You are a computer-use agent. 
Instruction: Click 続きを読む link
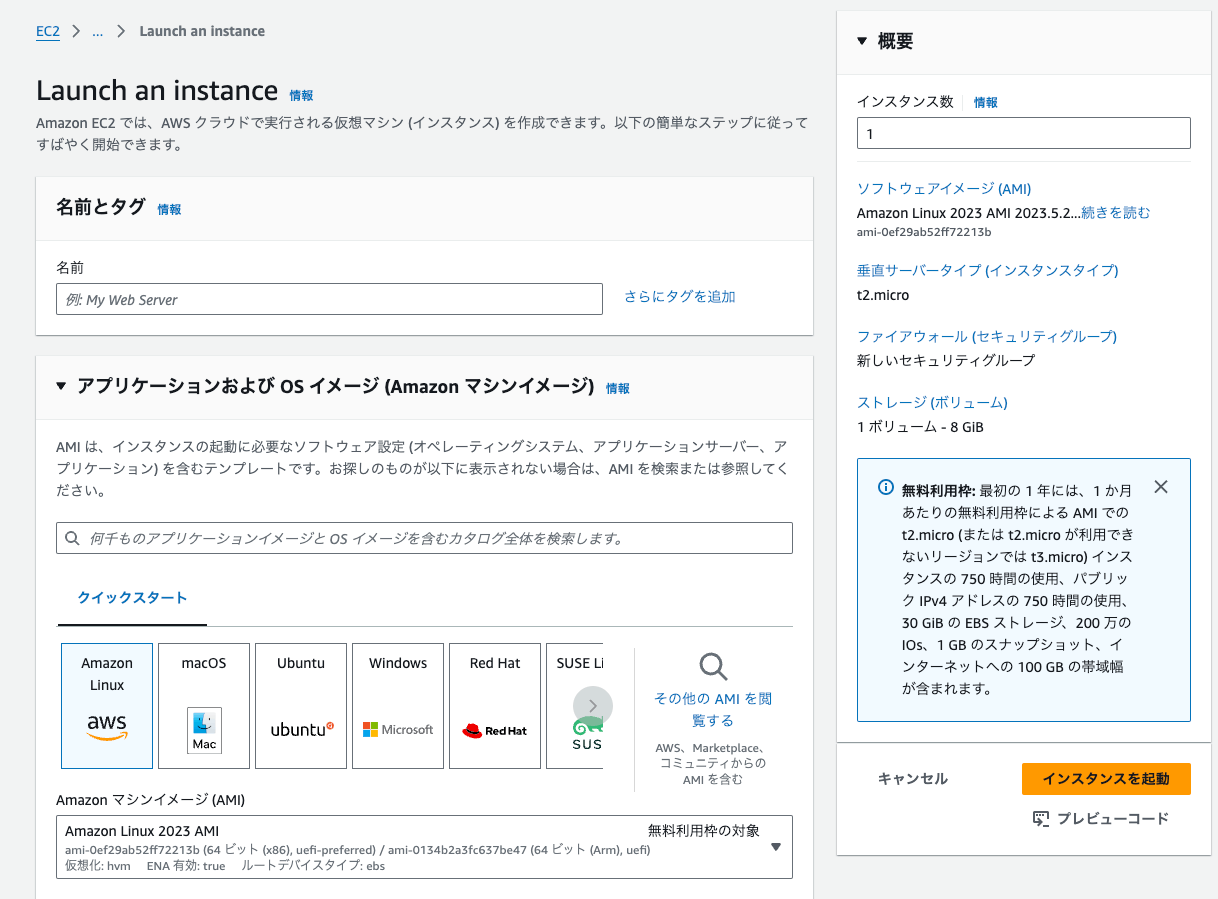tap(1116, 212)
